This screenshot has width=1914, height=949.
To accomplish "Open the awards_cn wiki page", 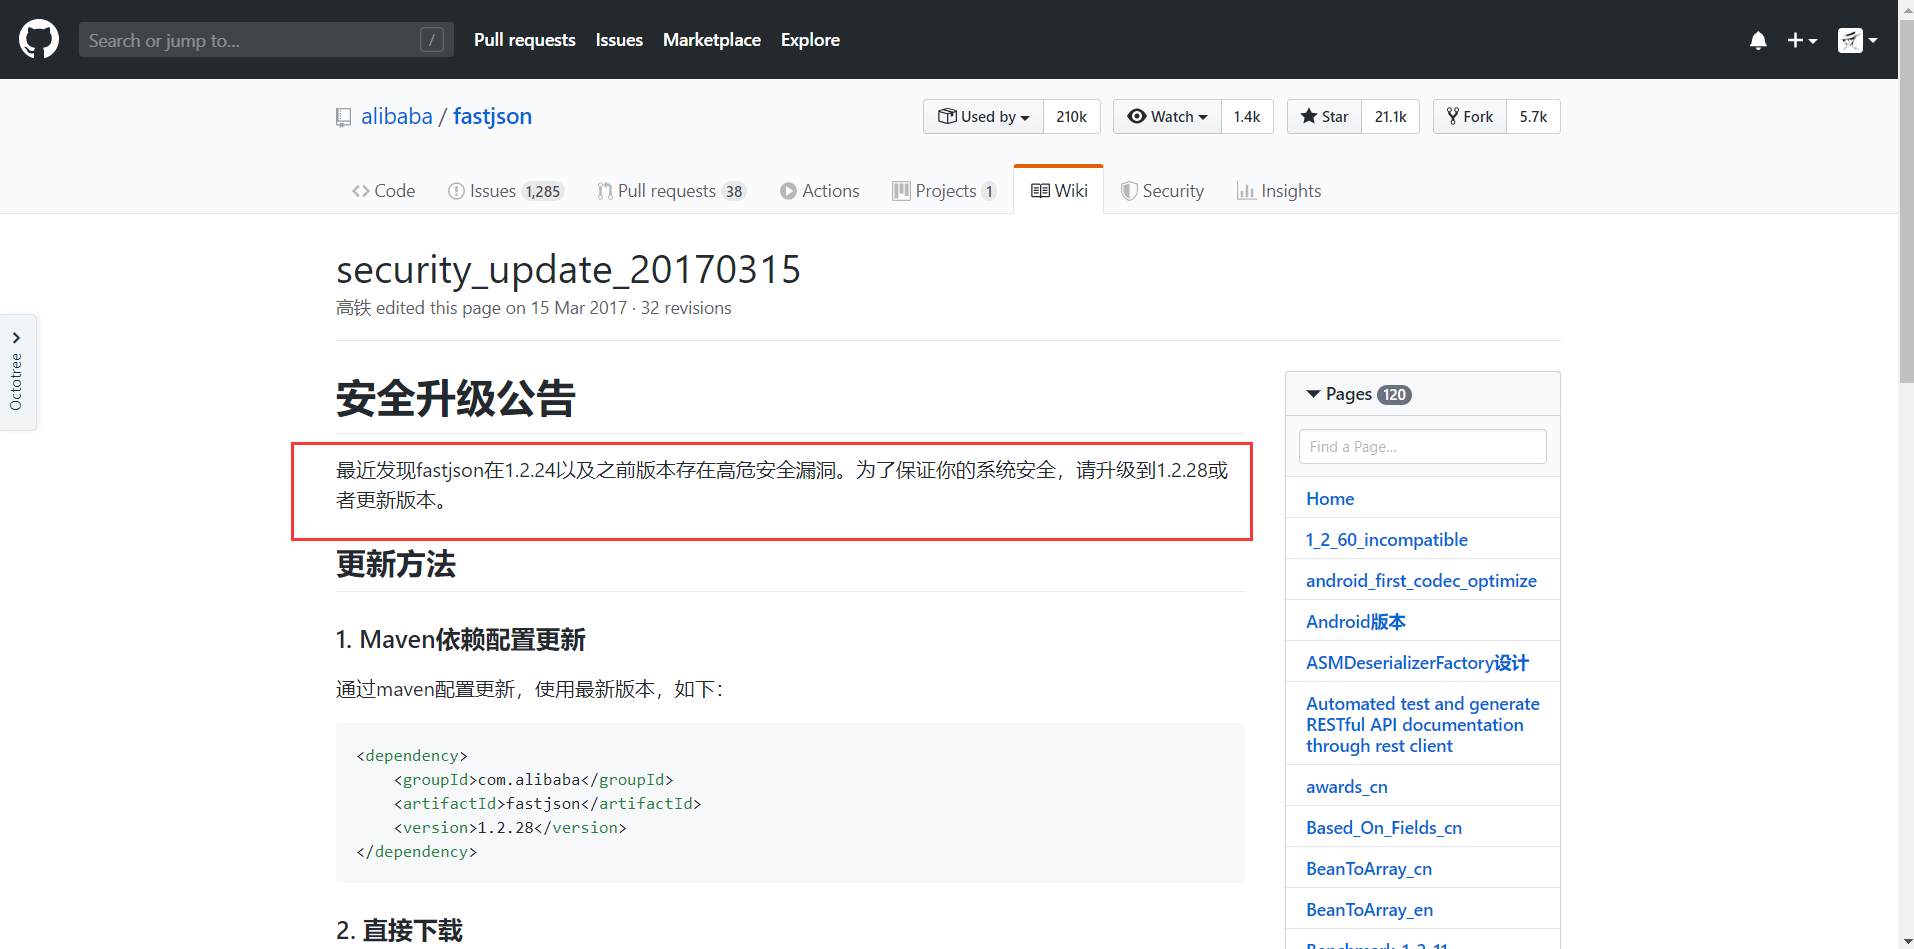I will tap(1346, 787).
